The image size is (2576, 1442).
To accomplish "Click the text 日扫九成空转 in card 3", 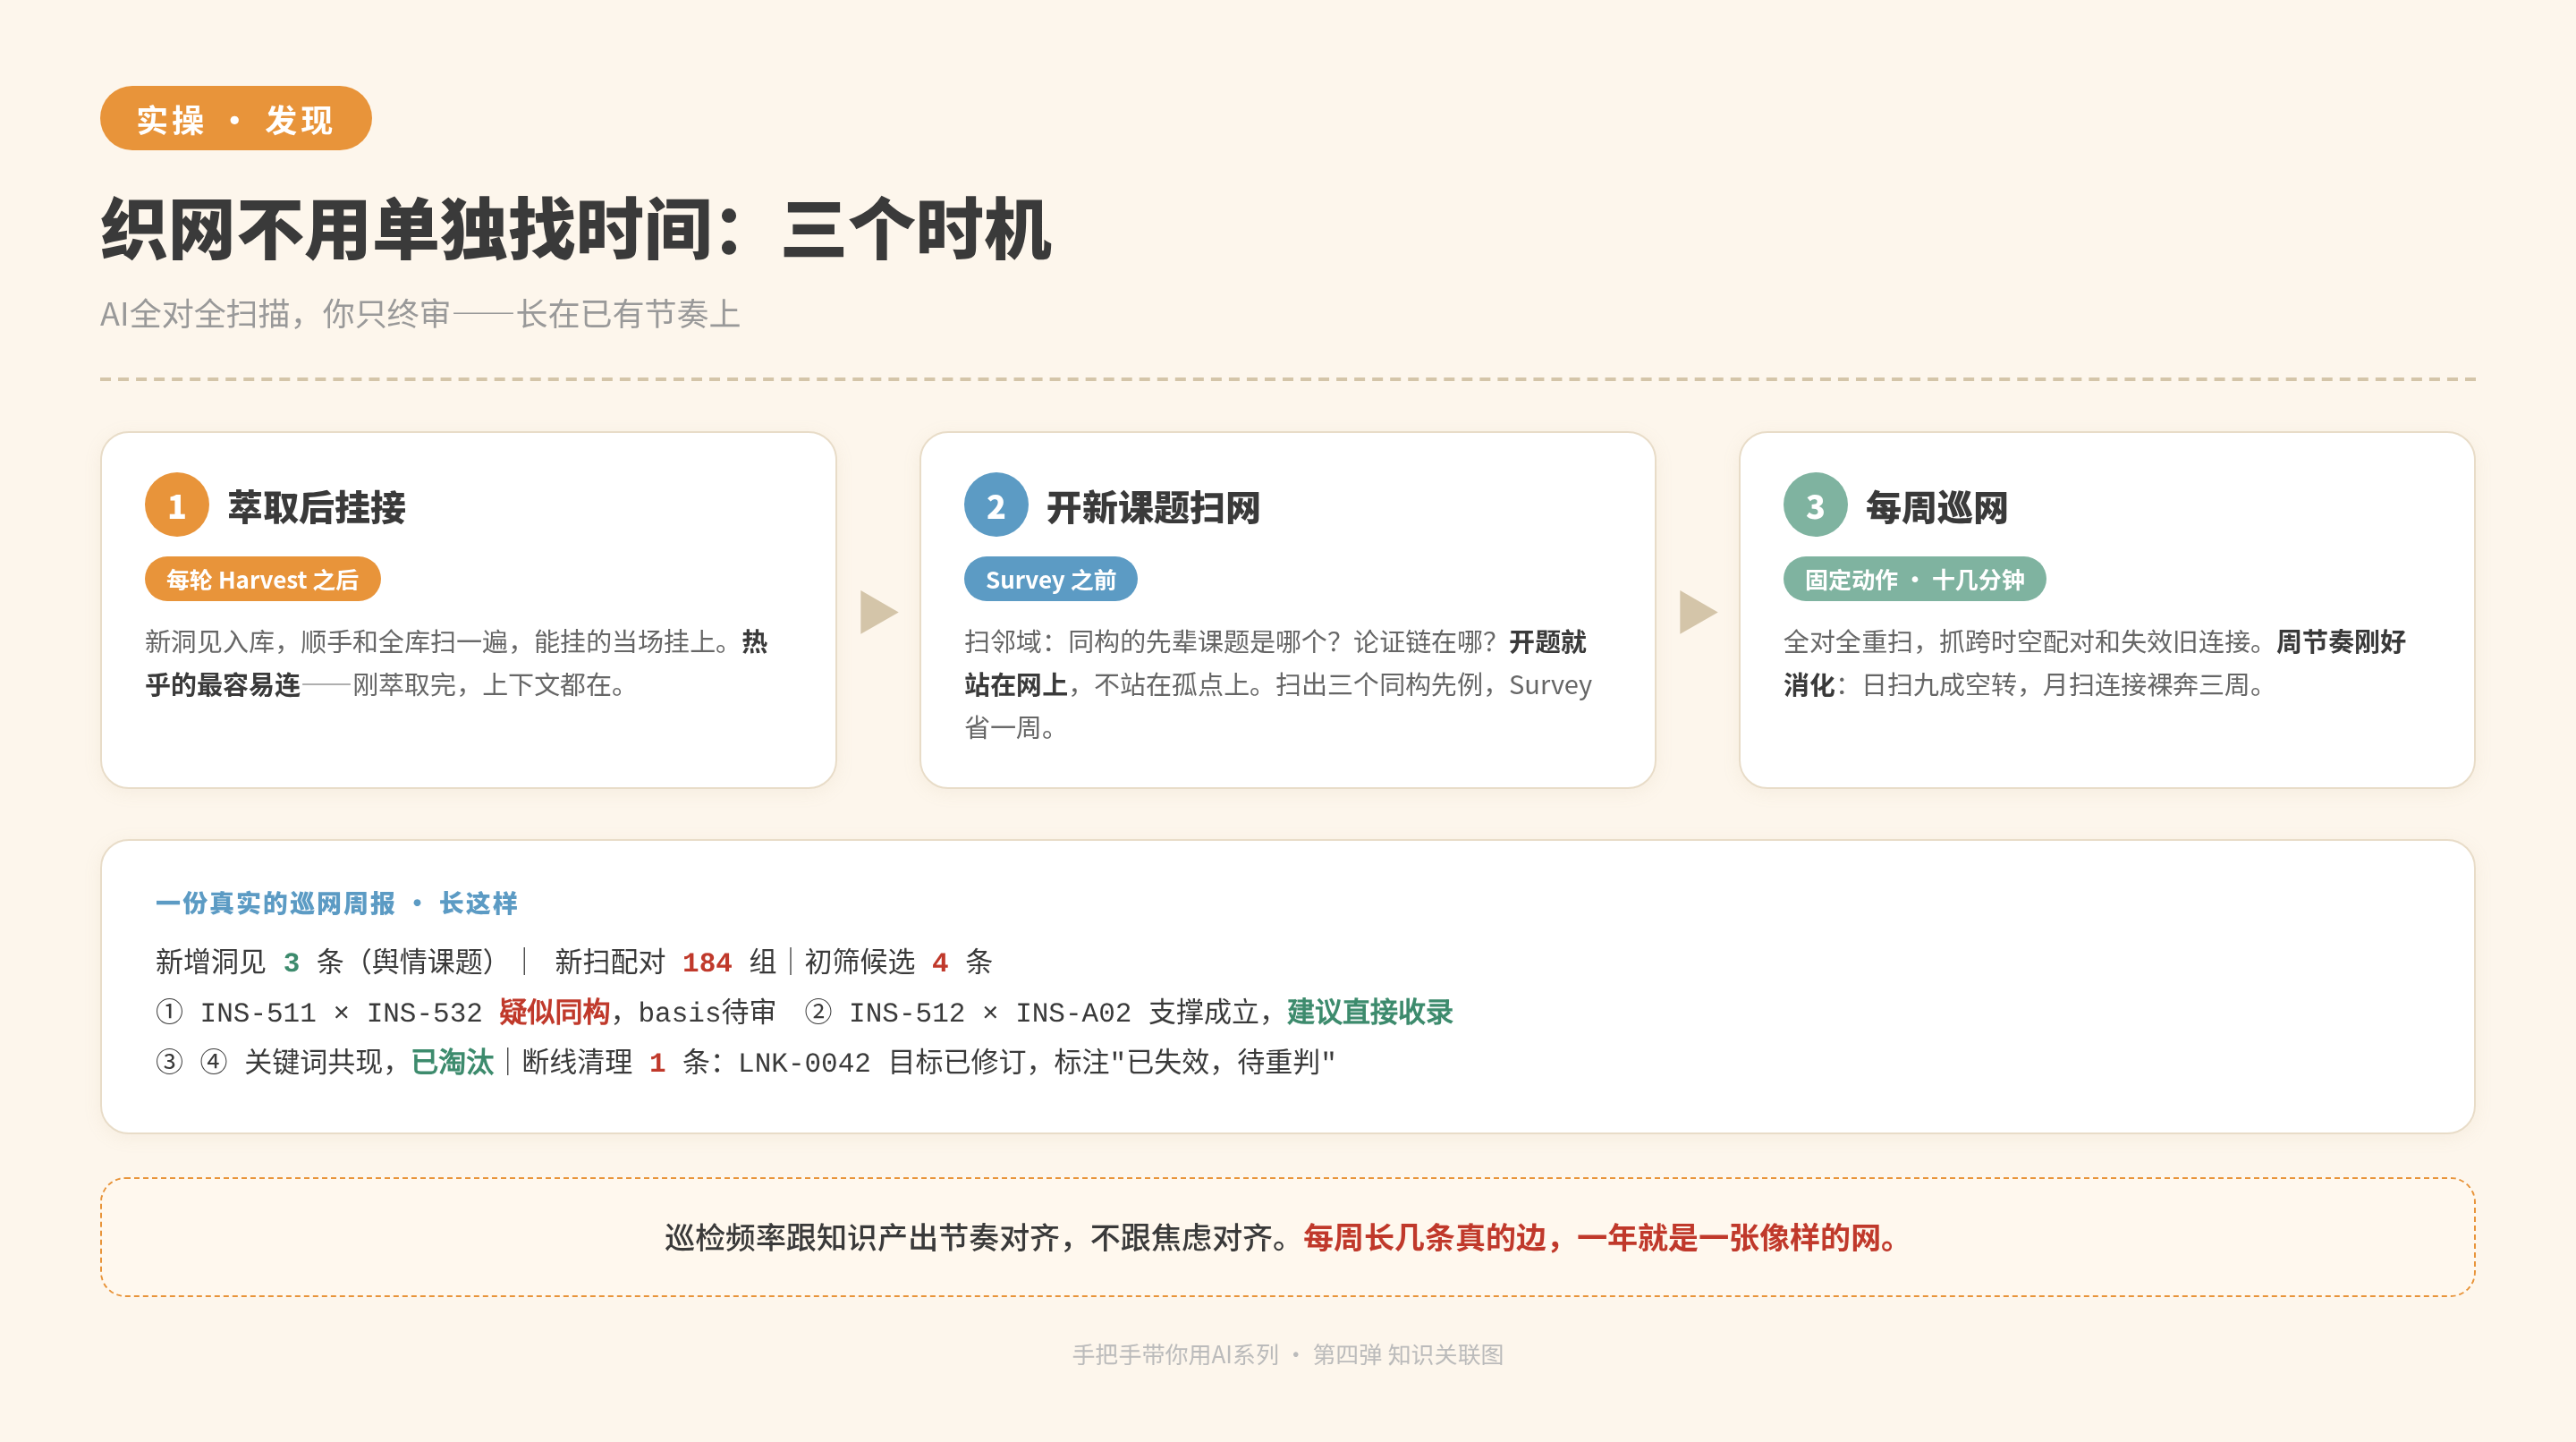I will (1939, 685).
